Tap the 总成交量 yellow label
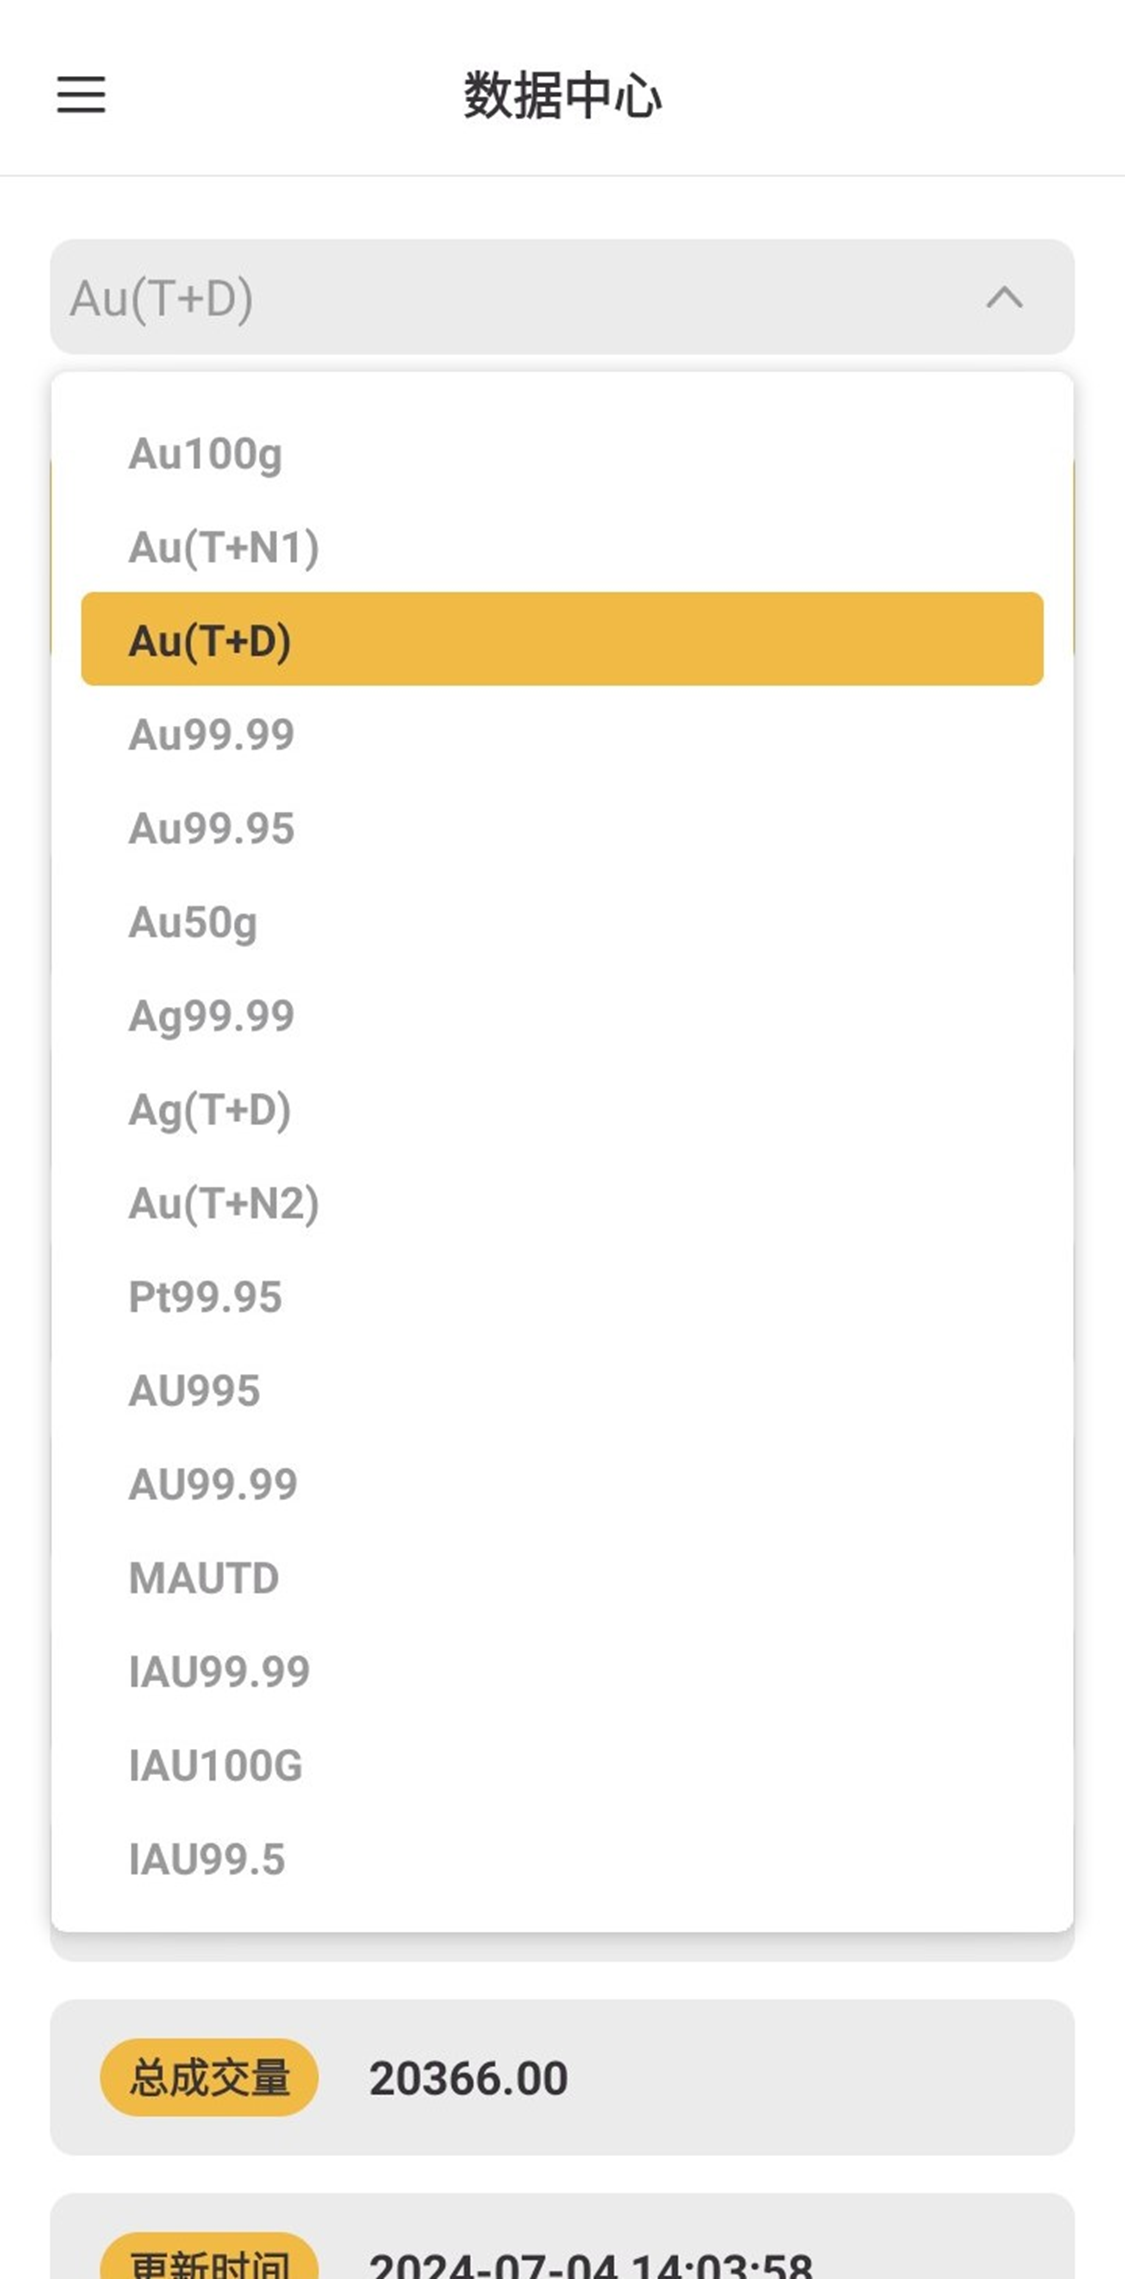1125x2279 pixels. [x=209, y=2077]
